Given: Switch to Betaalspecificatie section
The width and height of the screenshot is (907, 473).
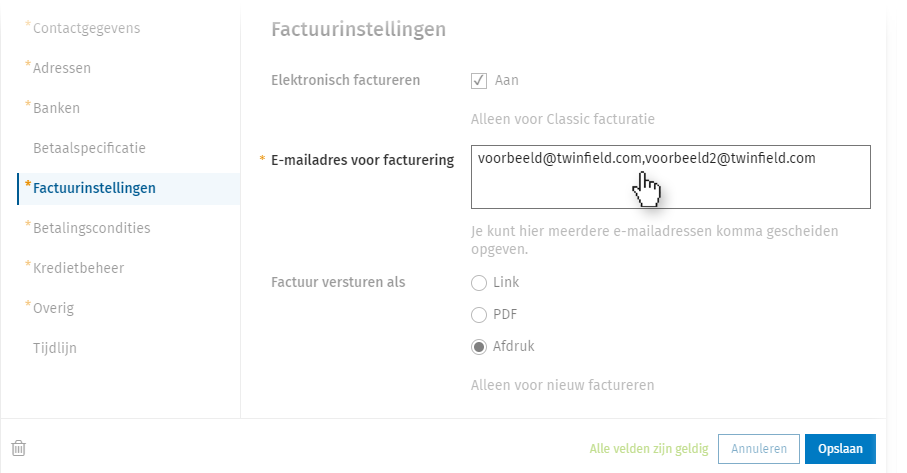Looking at the screenshot, I should (89, 148).
